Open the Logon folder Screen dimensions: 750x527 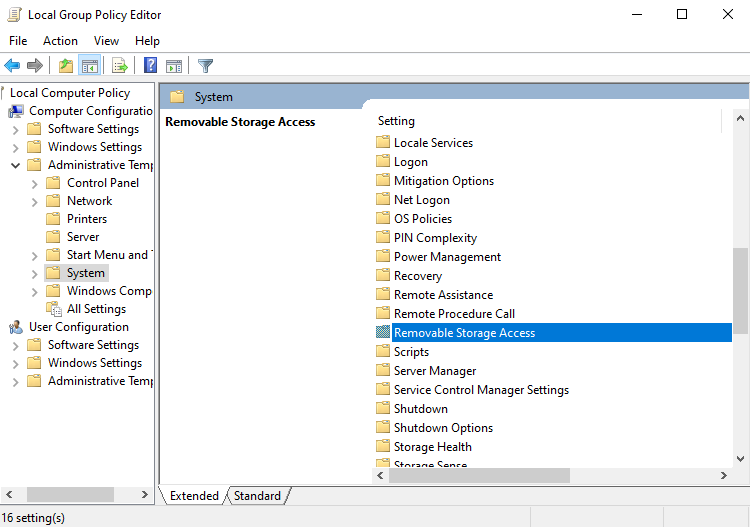coord(411,162)
